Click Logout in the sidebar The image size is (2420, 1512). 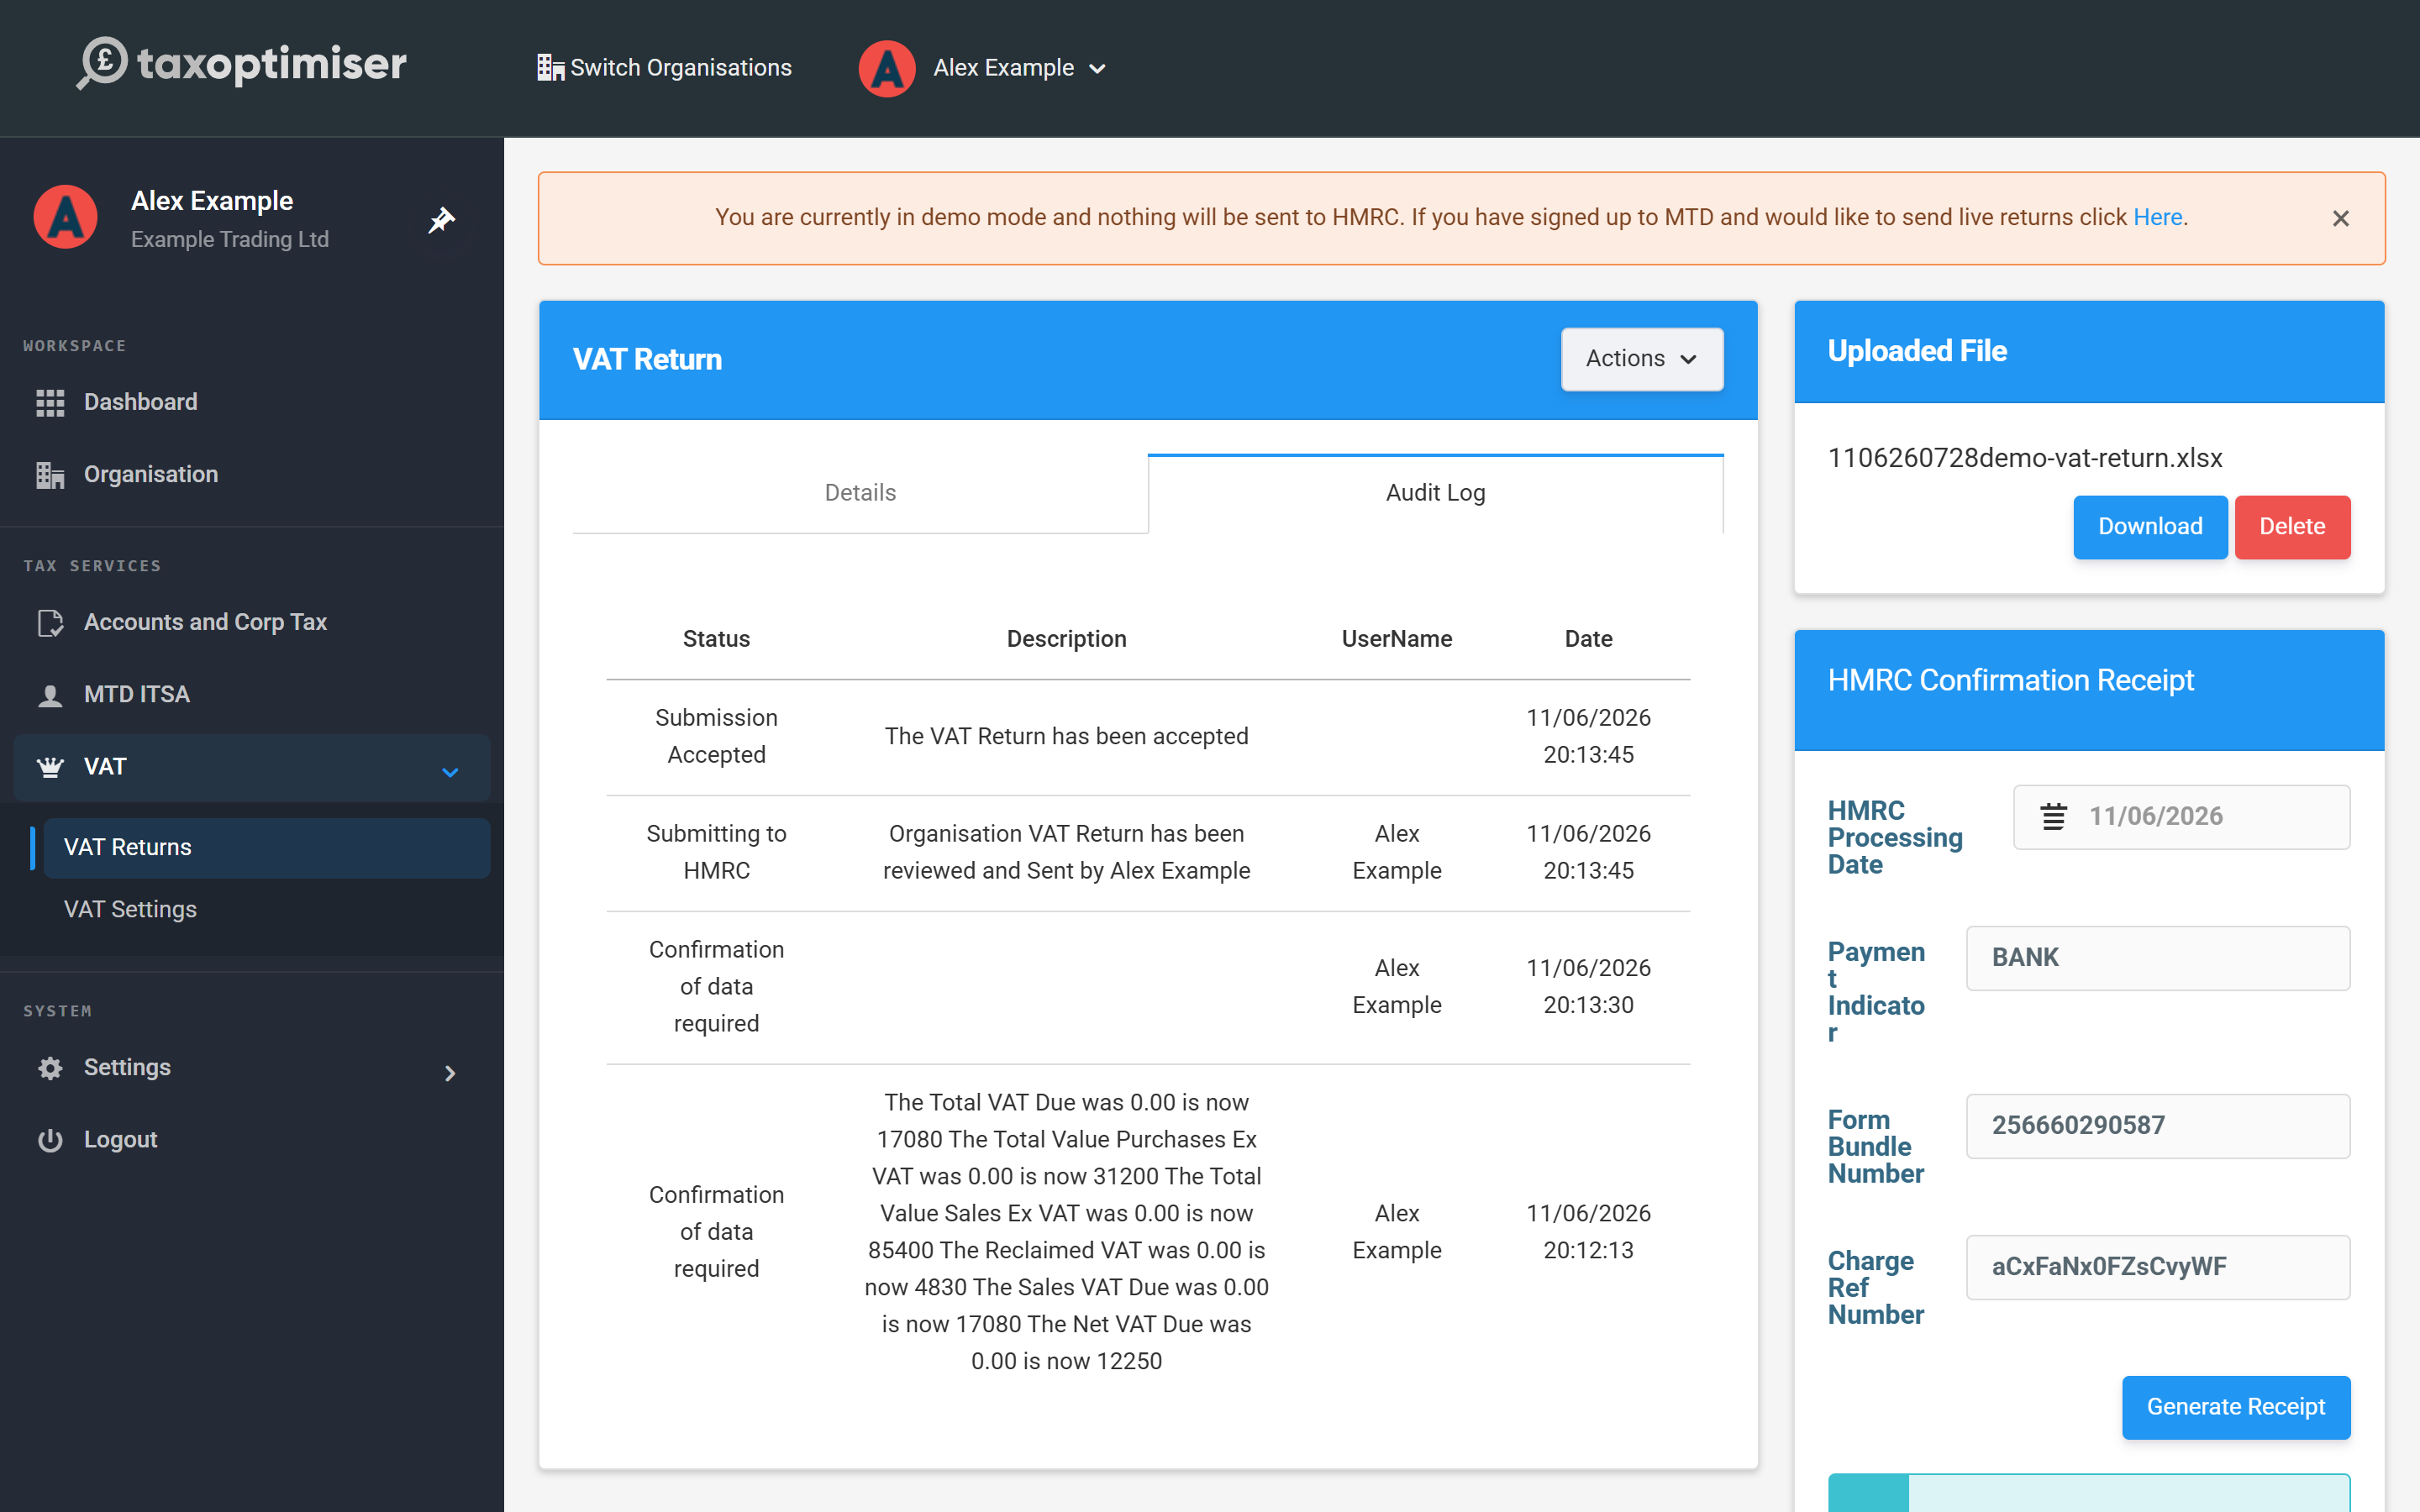click(x=252, y=1140)
